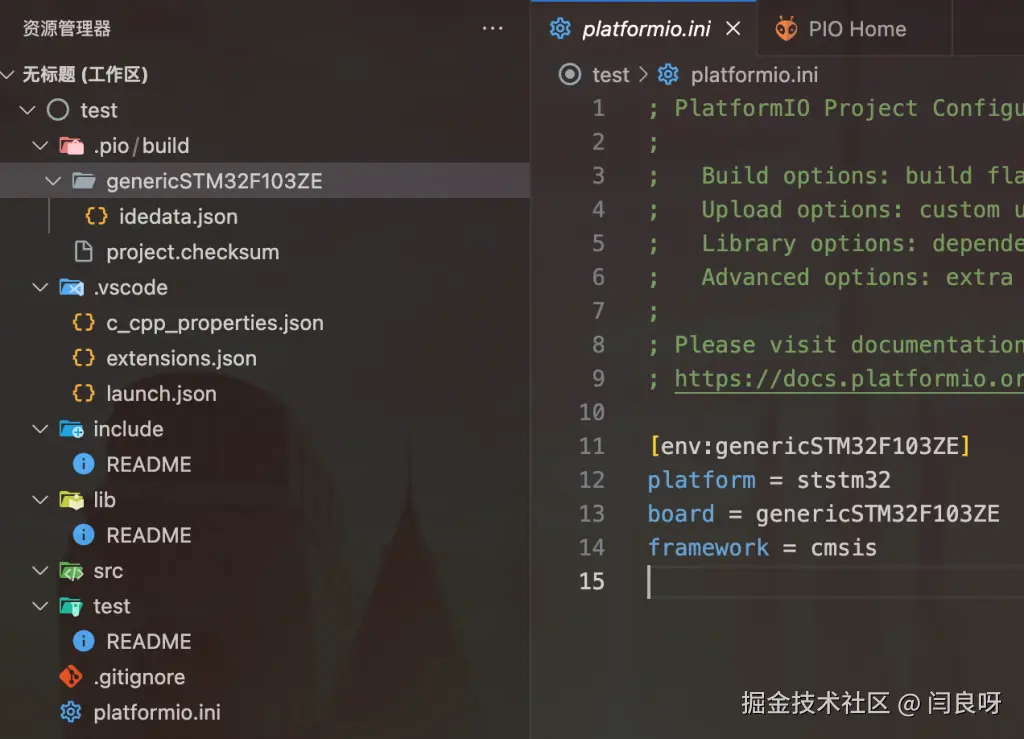Open c_cpp_properties.json file
This screenshot has width=1024, height=739.
[215, 323]
